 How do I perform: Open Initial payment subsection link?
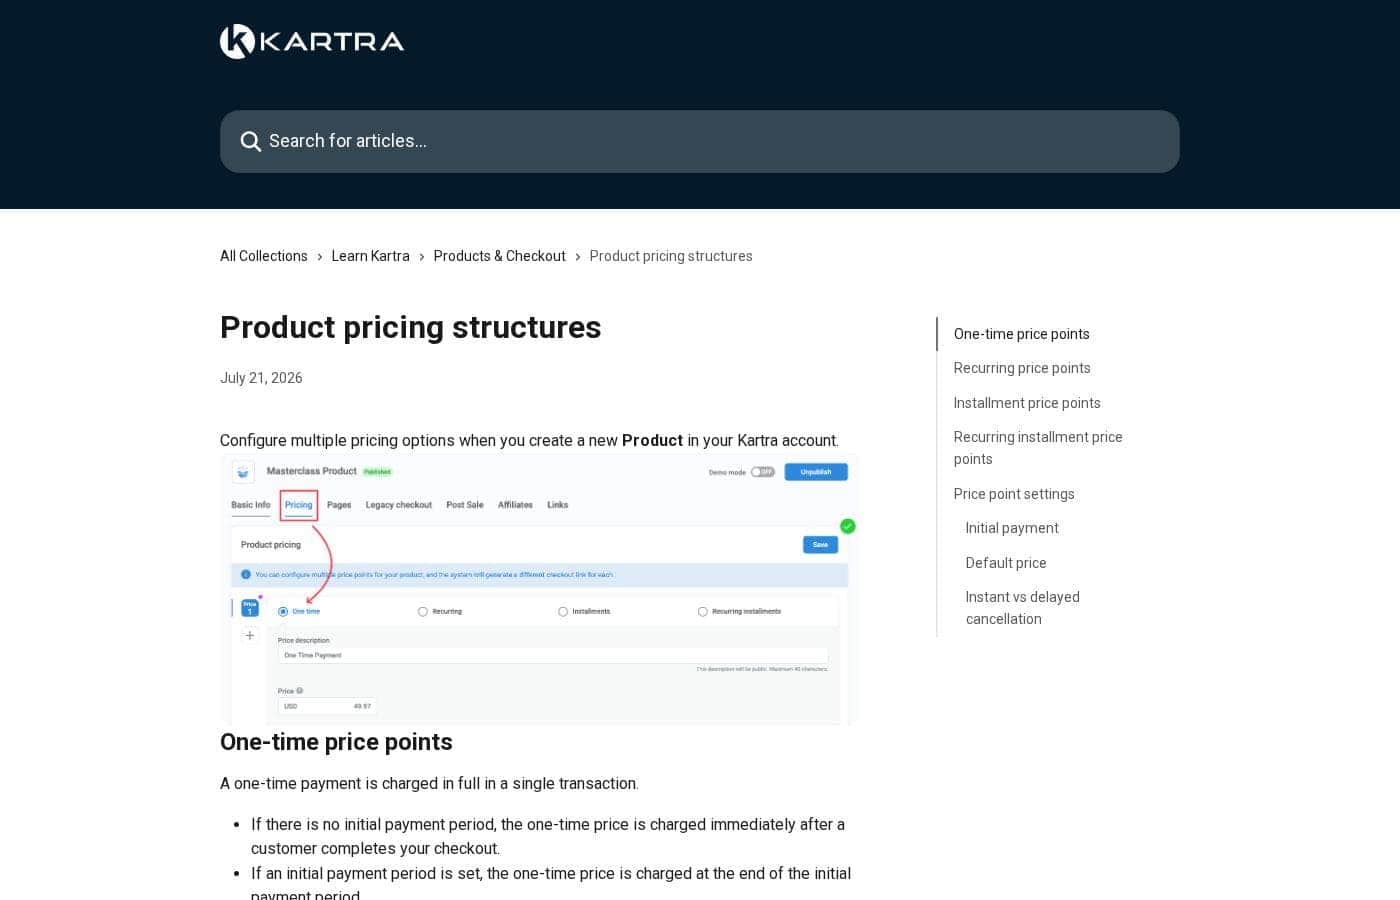coord(1012,528)
